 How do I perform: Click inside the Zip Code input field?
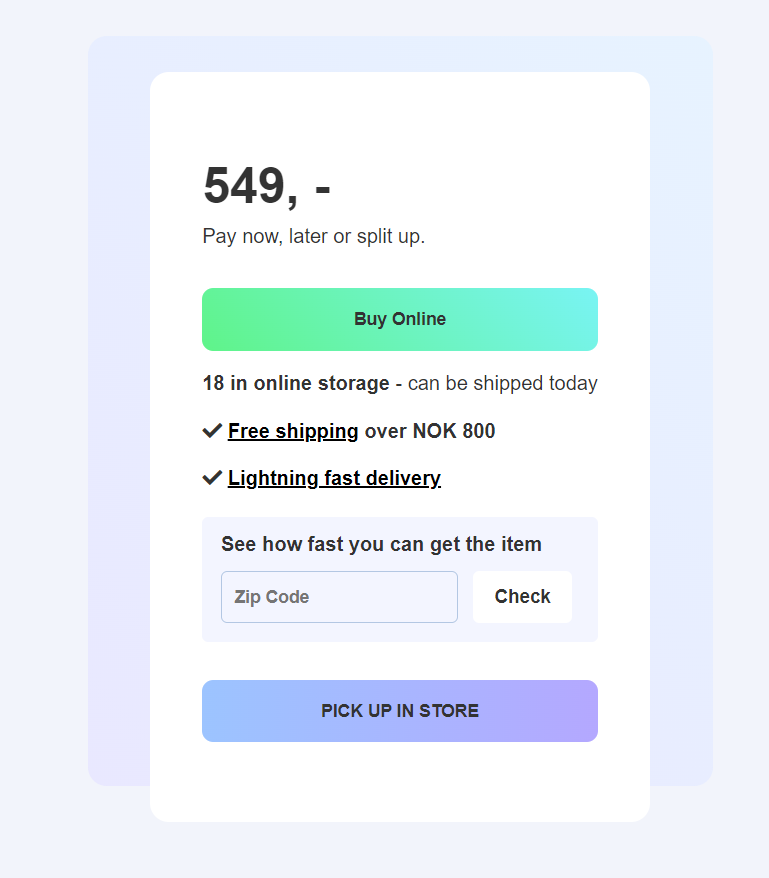click(339, 596)
